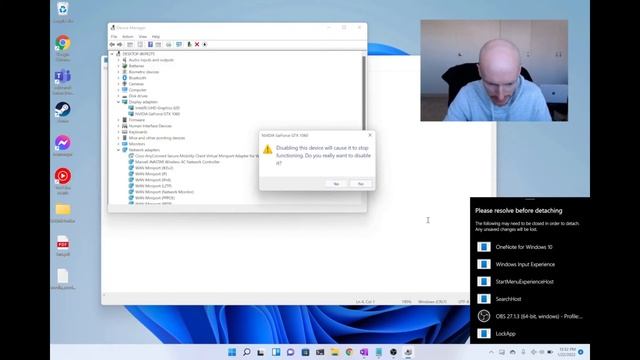The width and height of the screenshot is (640, 360).
Task: Collapse the Network adapters category
Action: coord(119,150)
